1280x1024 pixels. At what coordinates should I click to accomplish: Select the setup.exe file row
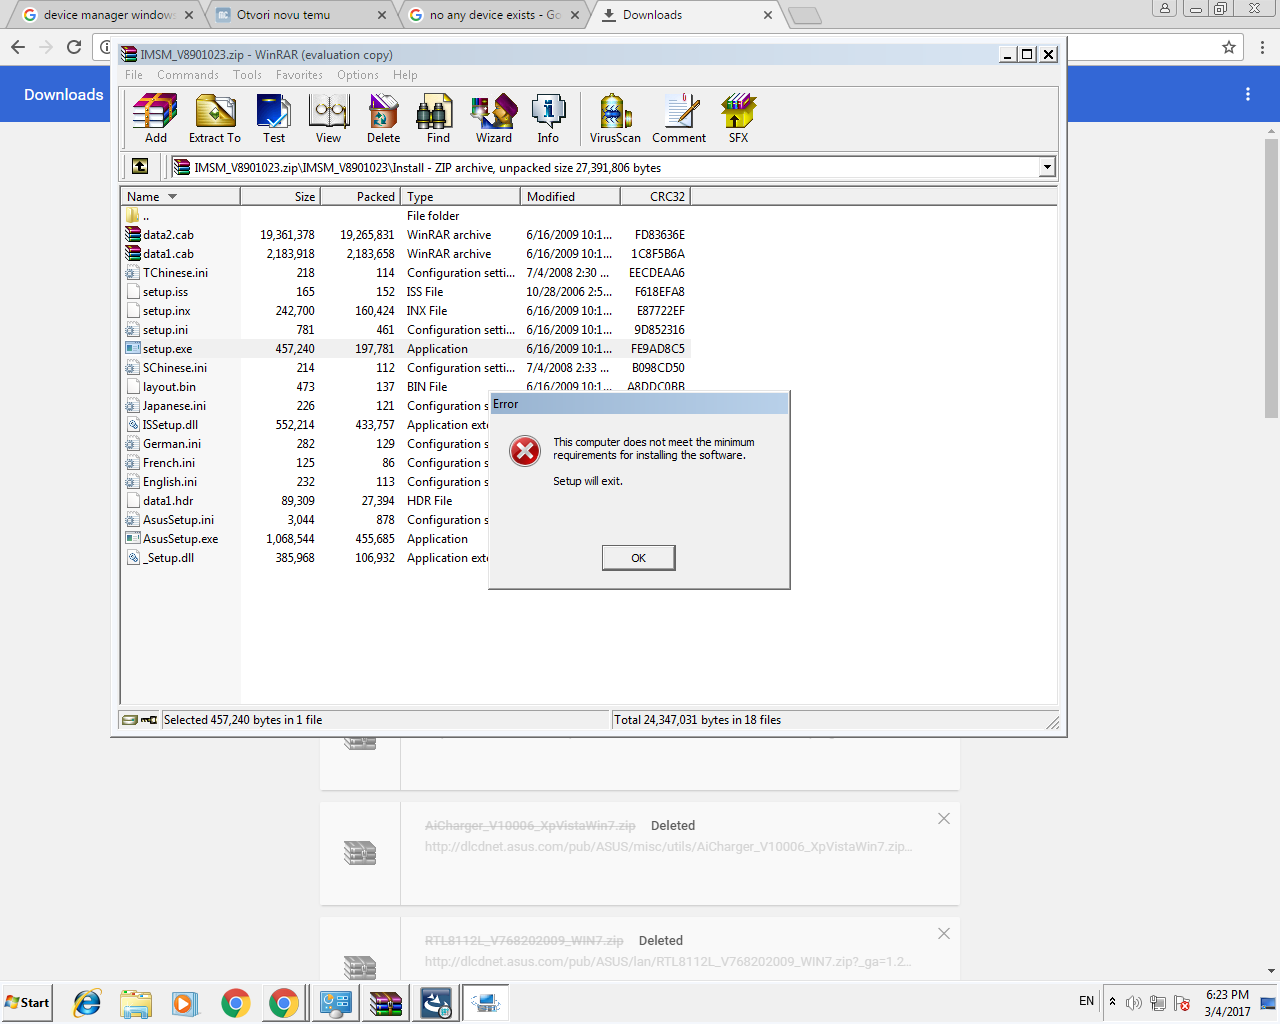pyautogui.click(x=405, y=349)
